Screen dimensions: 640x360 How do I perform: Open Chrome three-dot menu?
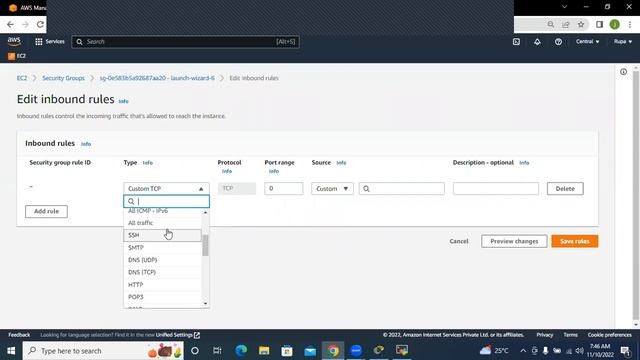coord(630,24)
